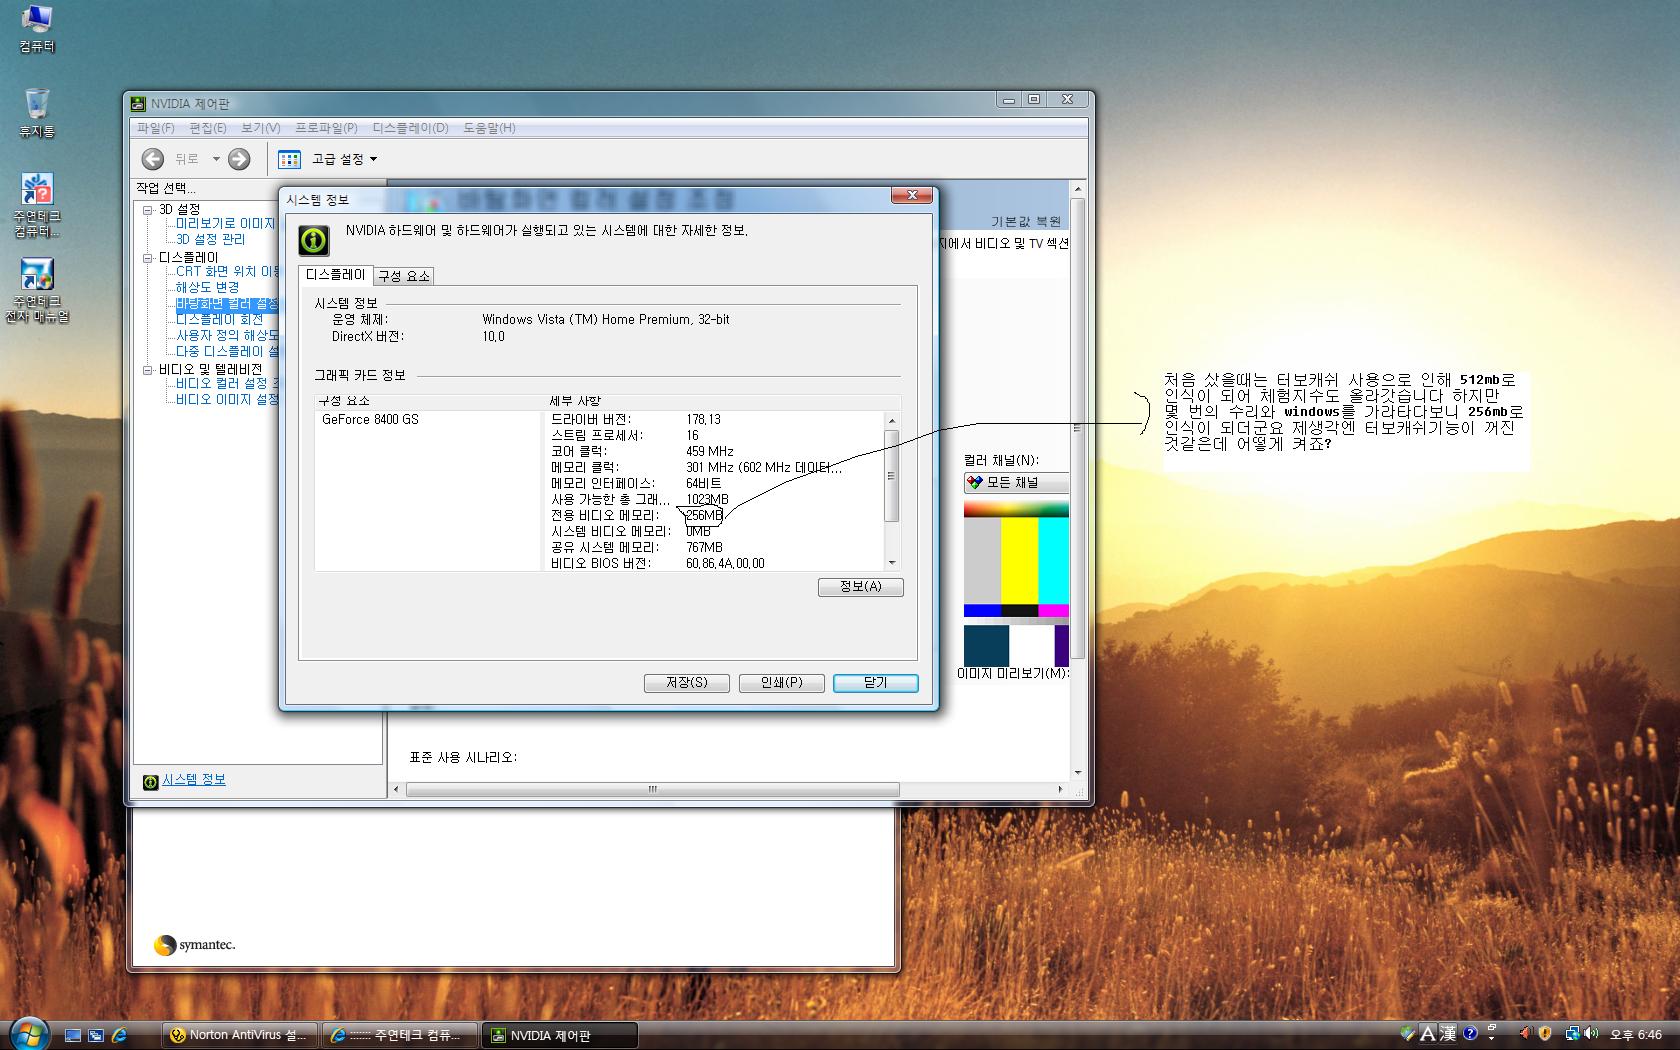Image resolution: width=1680 pixels, height=1050 pixels.
Task: Click the 저장(S) button
Action: tap(687, 683)
